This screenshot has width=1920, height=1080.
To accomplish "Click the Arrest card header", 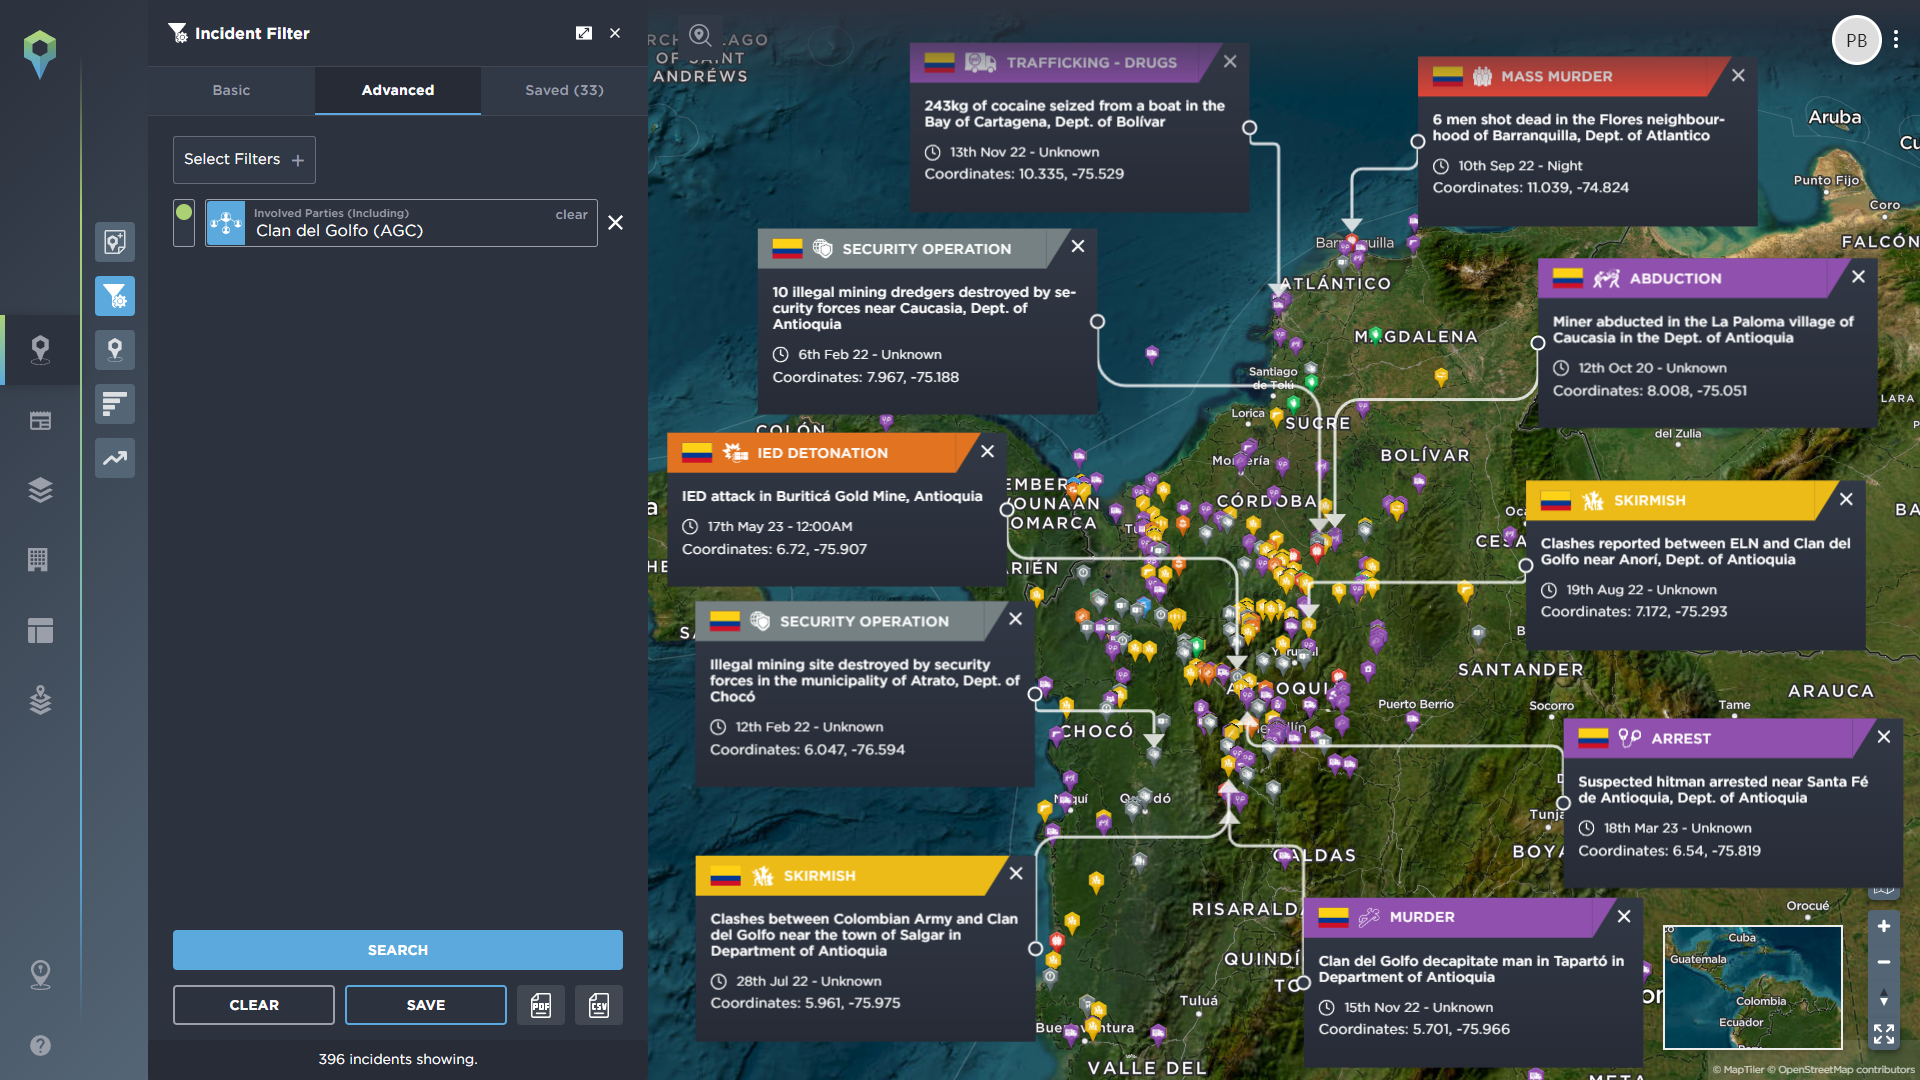I will click(x=1718, y=739).
